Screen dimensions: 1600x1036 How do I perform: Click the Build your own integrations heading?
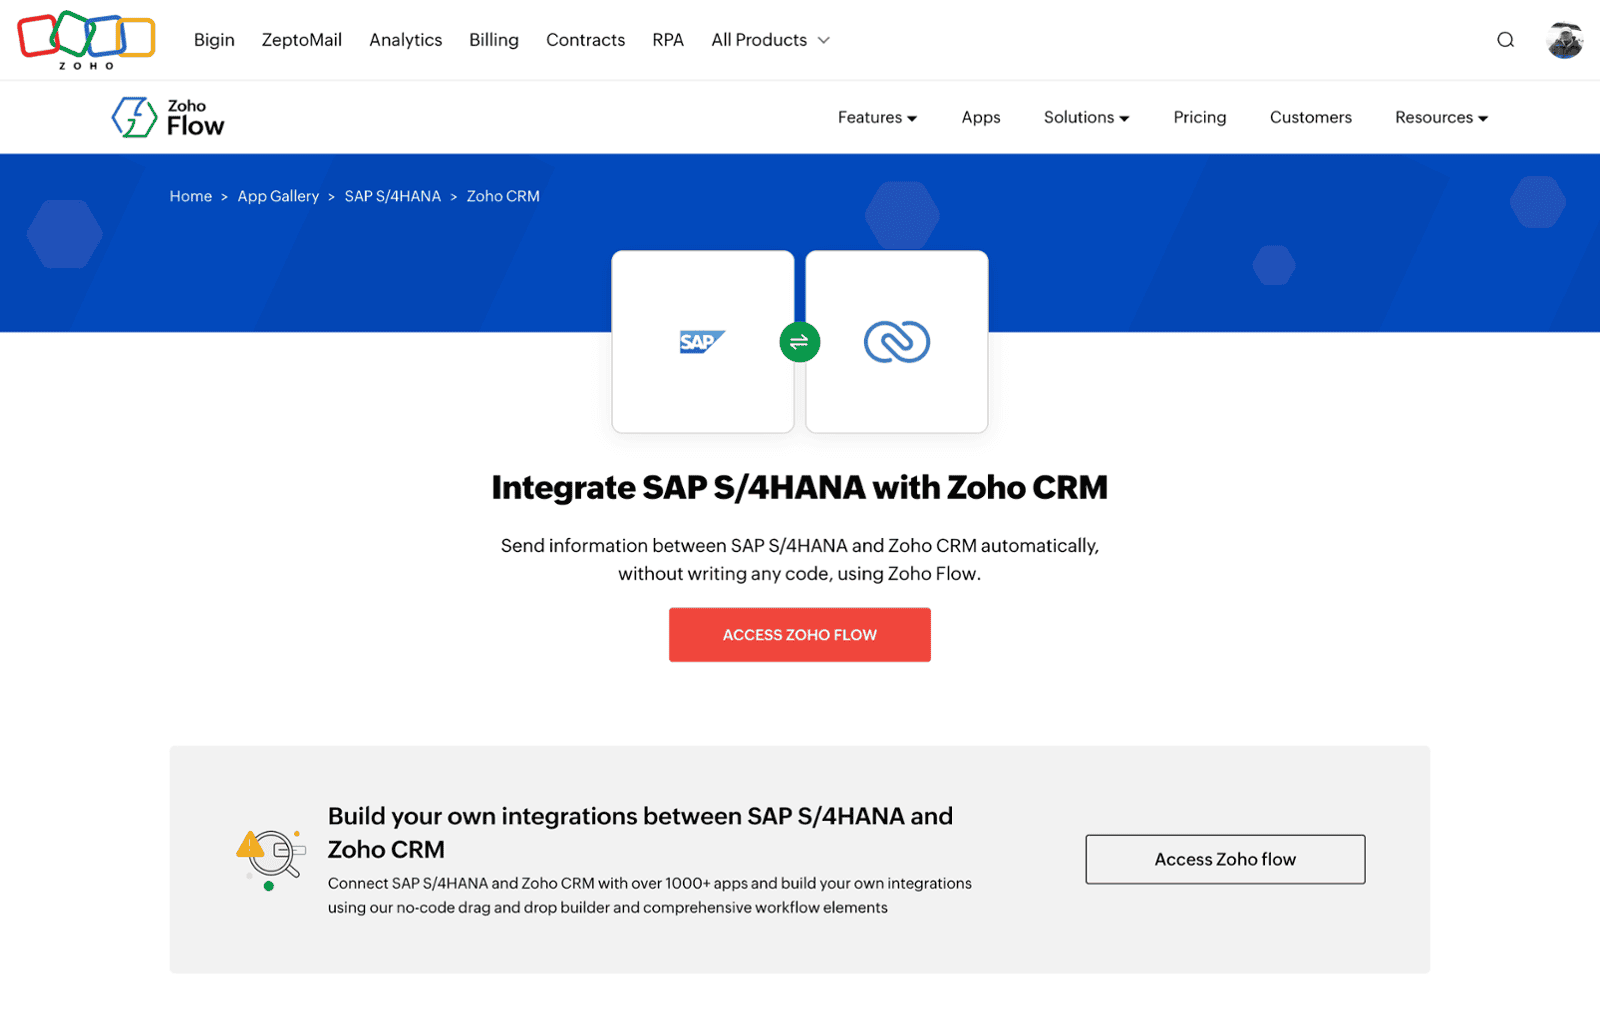[640, 832]
